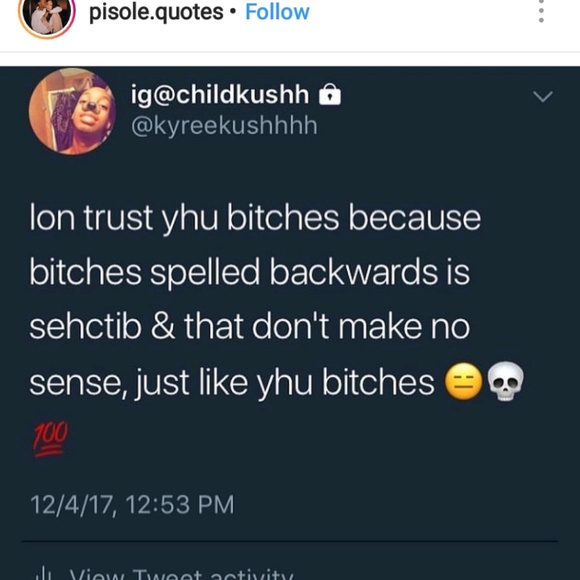Screen dimensions: 580x580
Task: Click the tweet line beginning sense, just like
Action: pos(277,382)
